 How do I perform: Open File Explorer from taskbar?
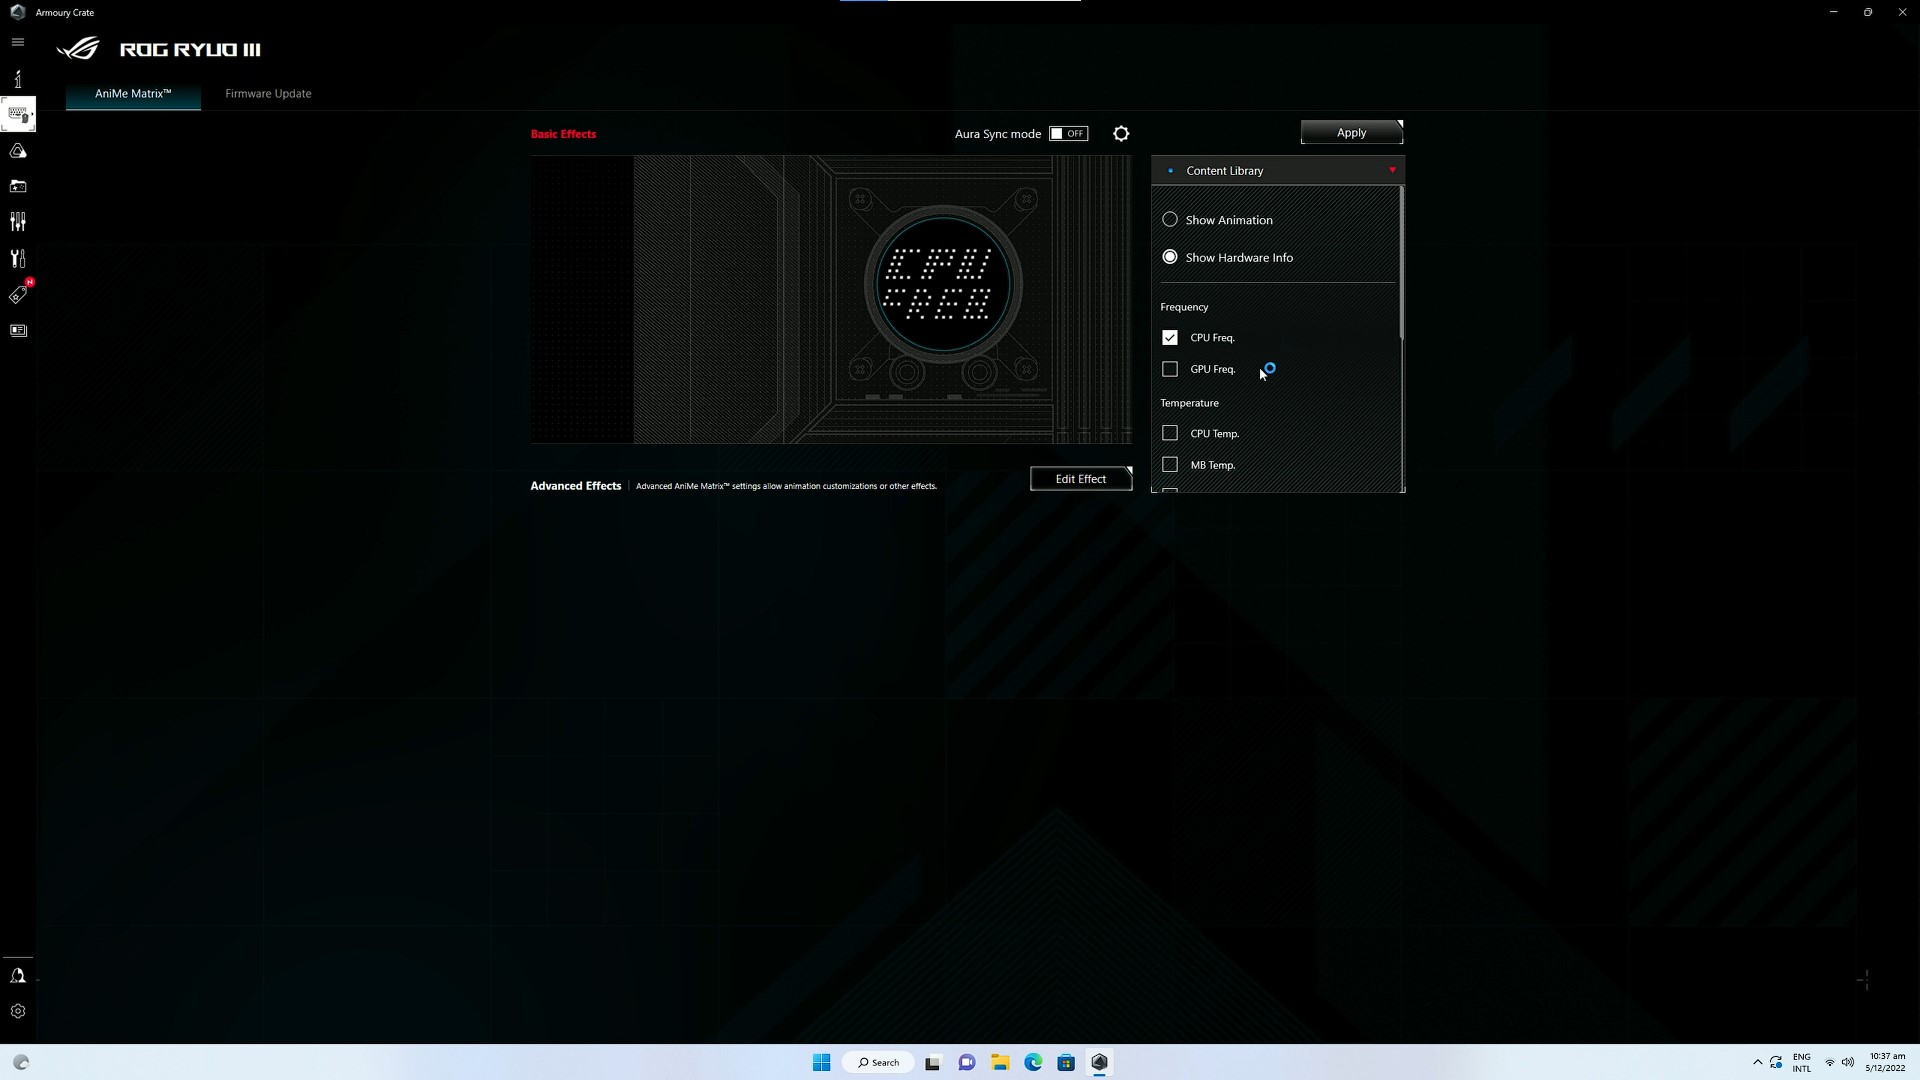coord(1000,1062)
